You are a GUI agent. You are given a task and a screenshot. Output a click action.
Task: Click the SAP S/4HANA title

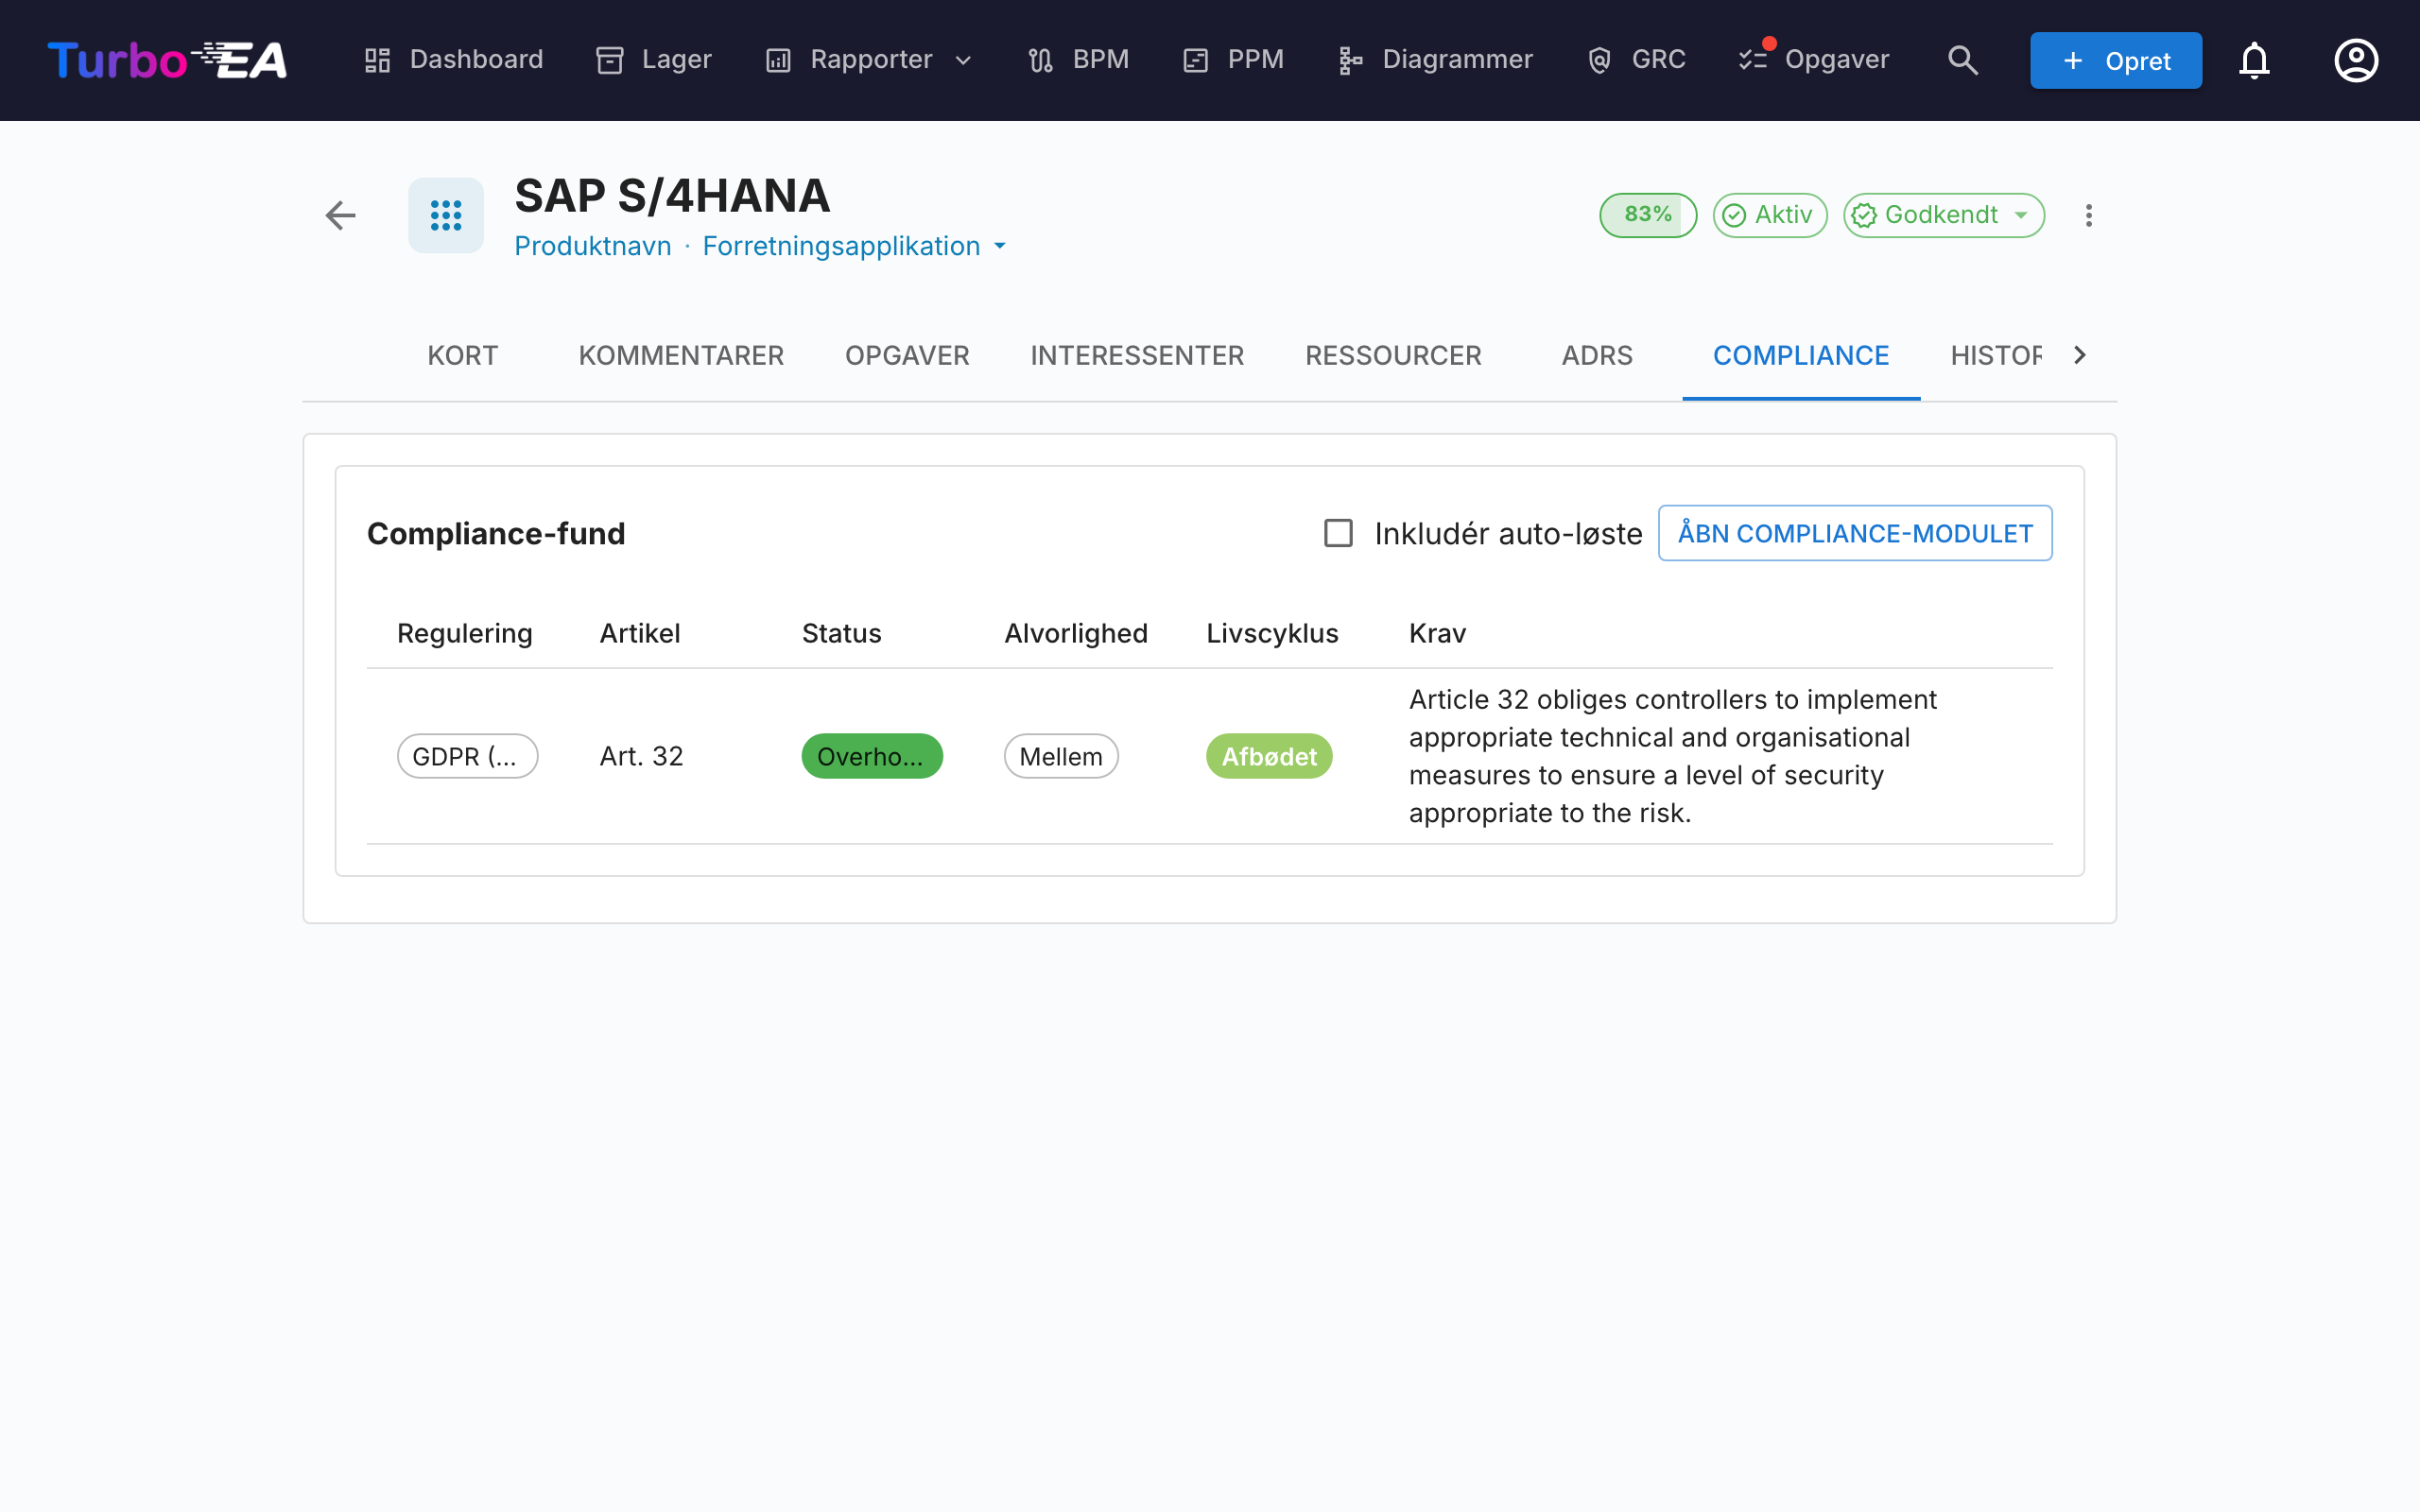click(x=672, y=195)
